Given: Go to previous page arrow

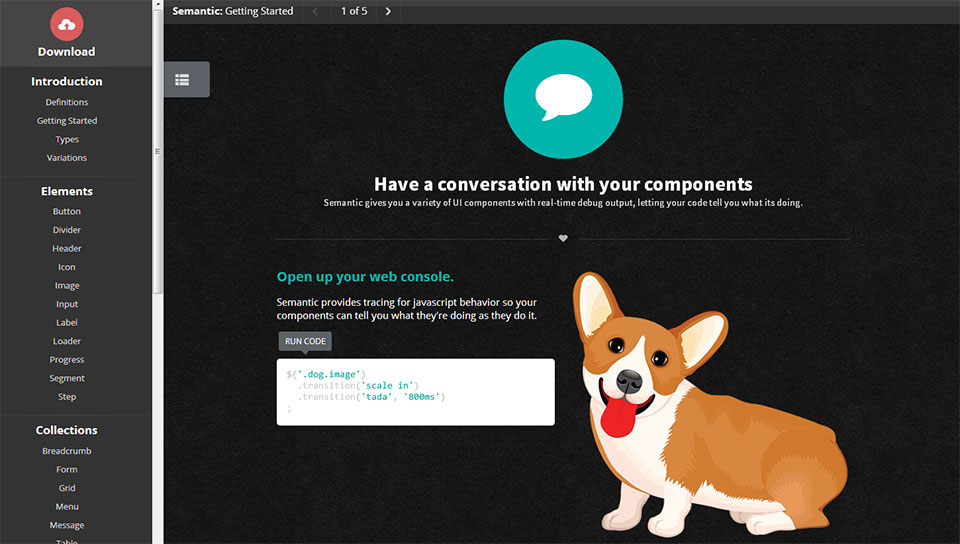Looking at the screenshot, I should coord(315,11).
